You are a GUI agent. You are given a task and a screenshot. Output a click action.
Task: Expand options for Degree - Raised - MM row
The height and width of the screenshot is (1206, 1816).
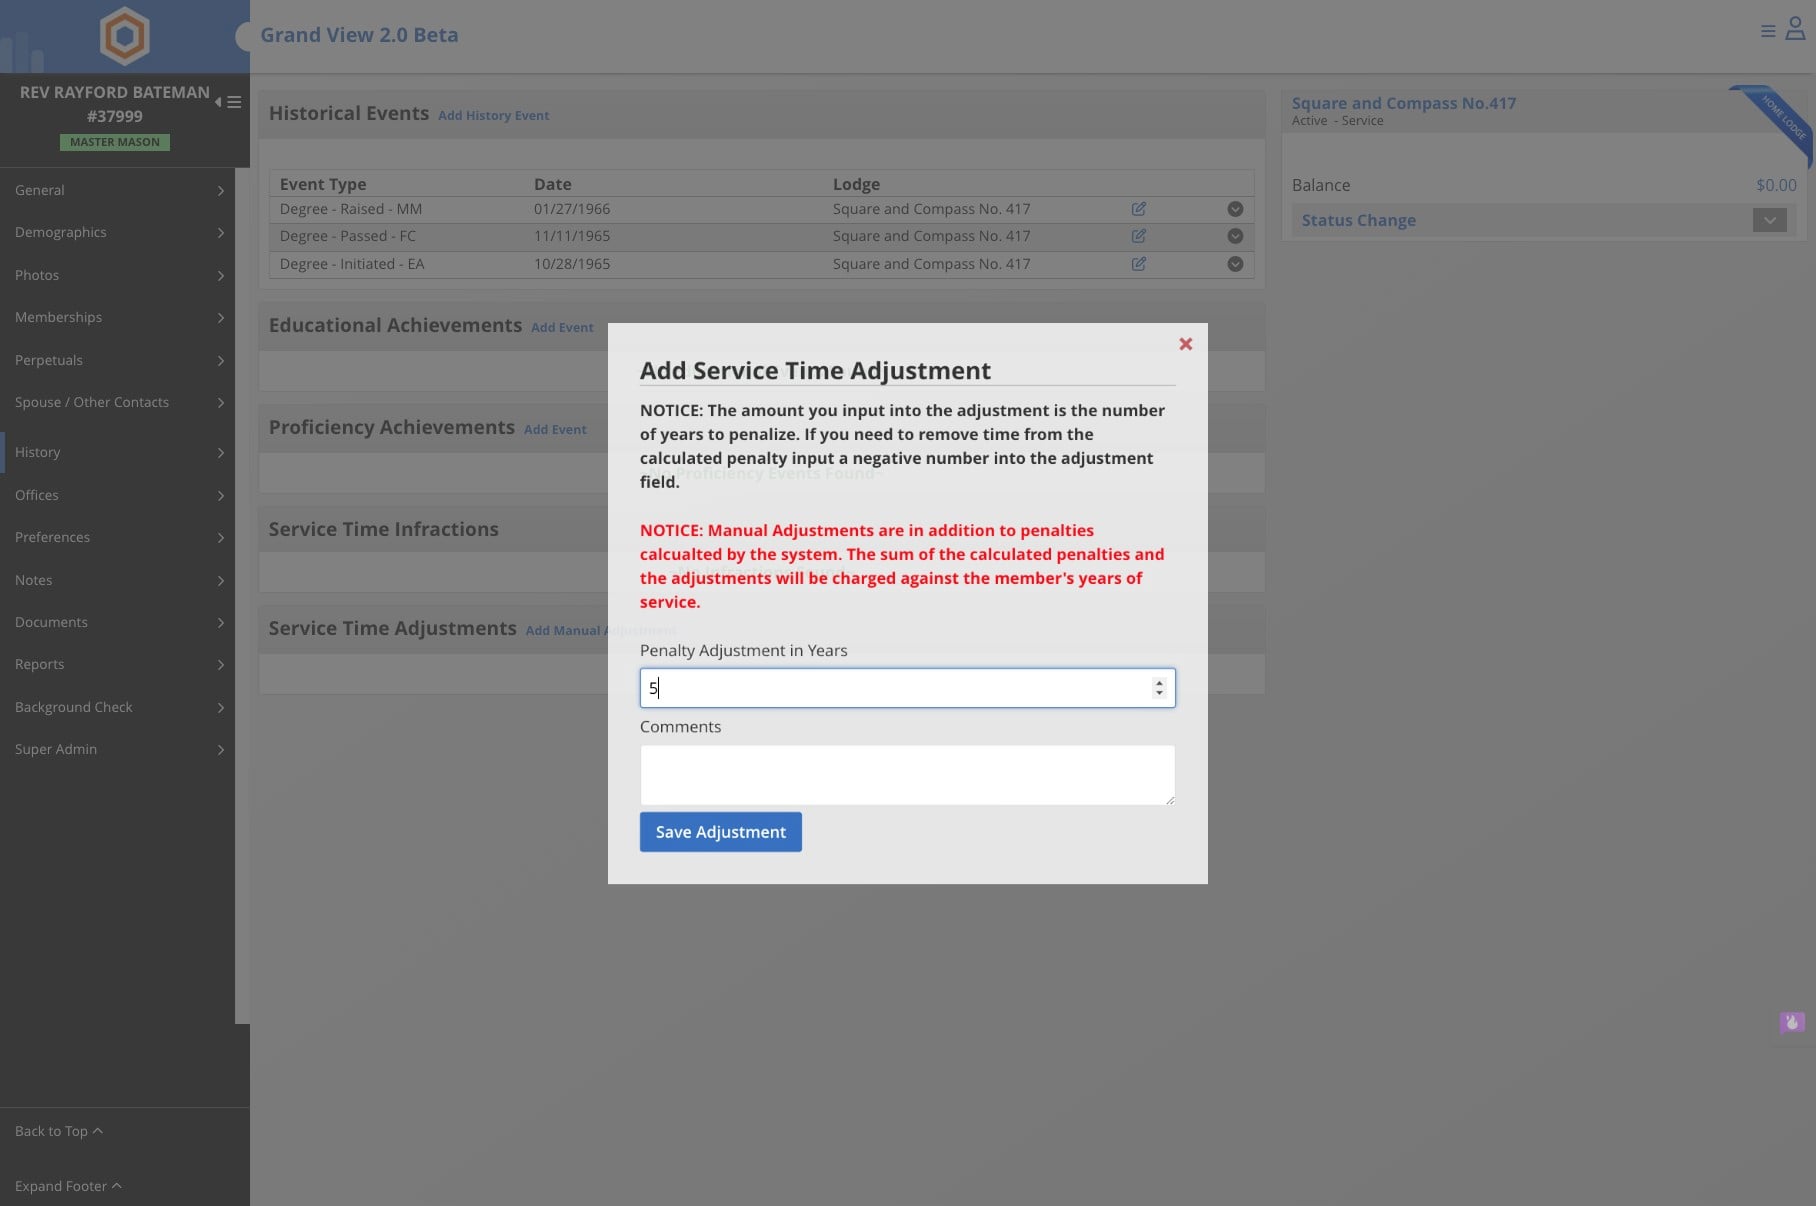coord(1235,209)
